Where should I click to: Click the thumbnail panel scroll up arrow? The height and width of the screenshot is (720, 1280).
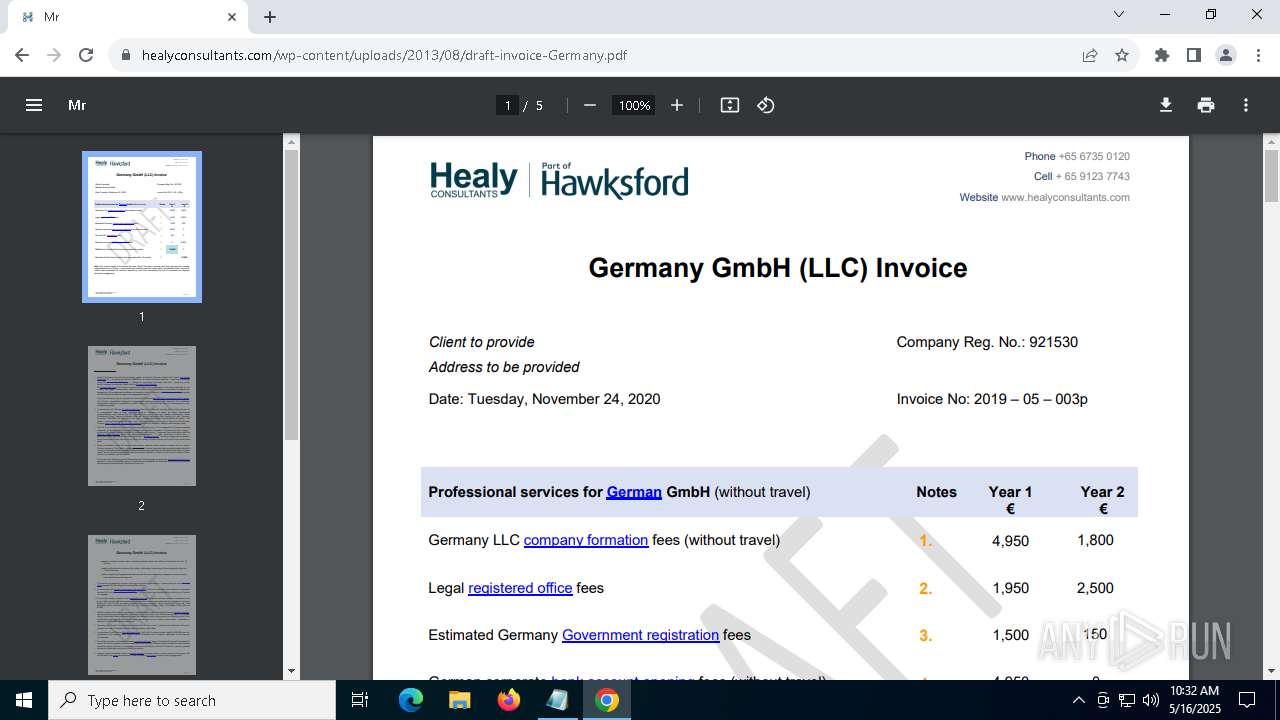tap(291, 142)
